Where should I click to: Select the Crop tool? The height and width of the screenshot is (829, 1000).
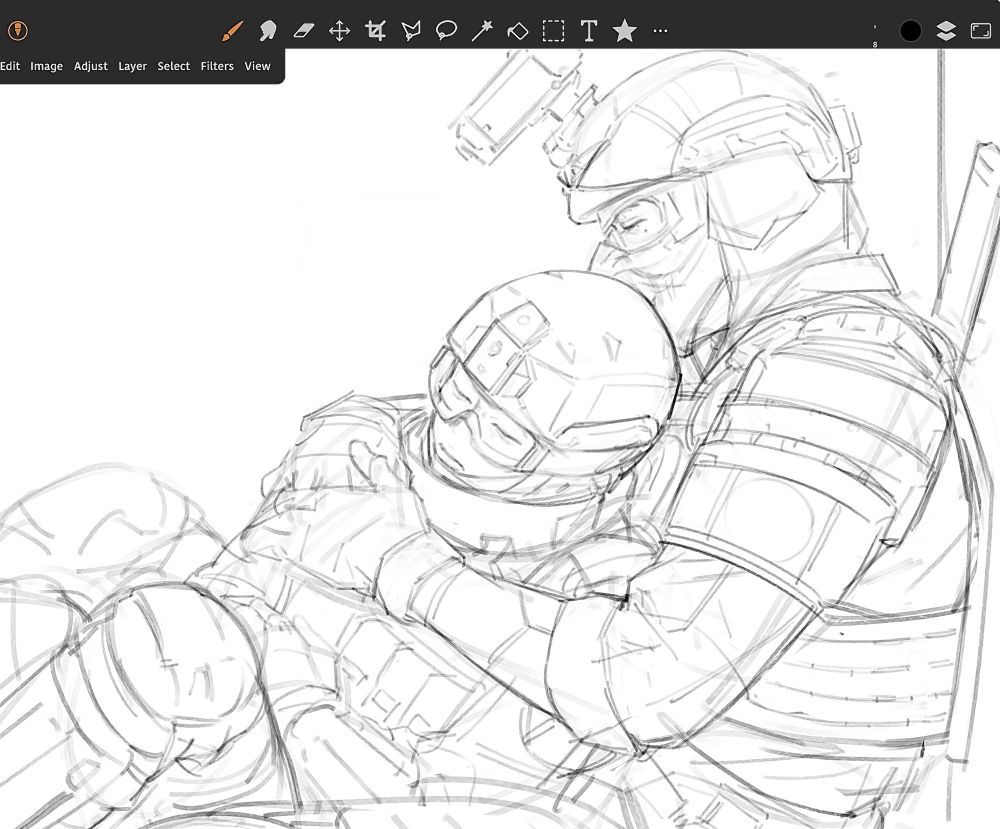[x=375, y=30]
